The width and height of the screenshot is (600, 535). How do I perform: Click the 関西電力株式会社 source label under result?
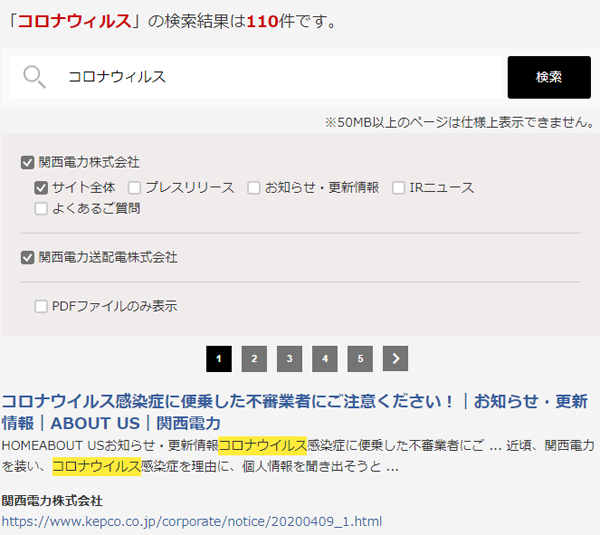coord(52,501)
